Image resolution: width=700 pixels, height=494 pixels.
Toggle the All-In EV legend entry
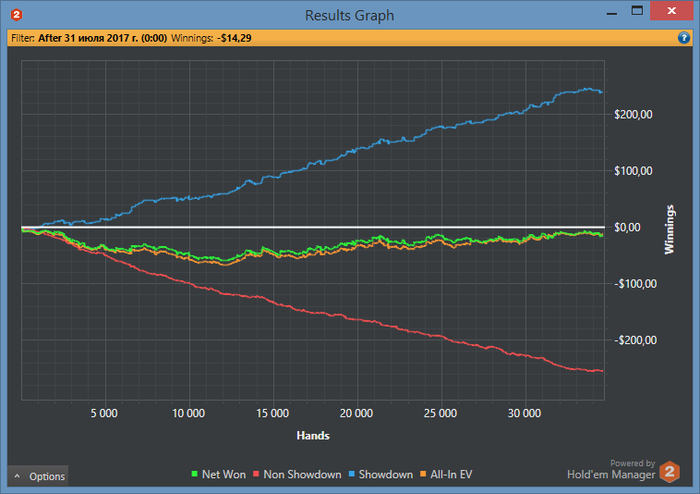click(446, 474)
